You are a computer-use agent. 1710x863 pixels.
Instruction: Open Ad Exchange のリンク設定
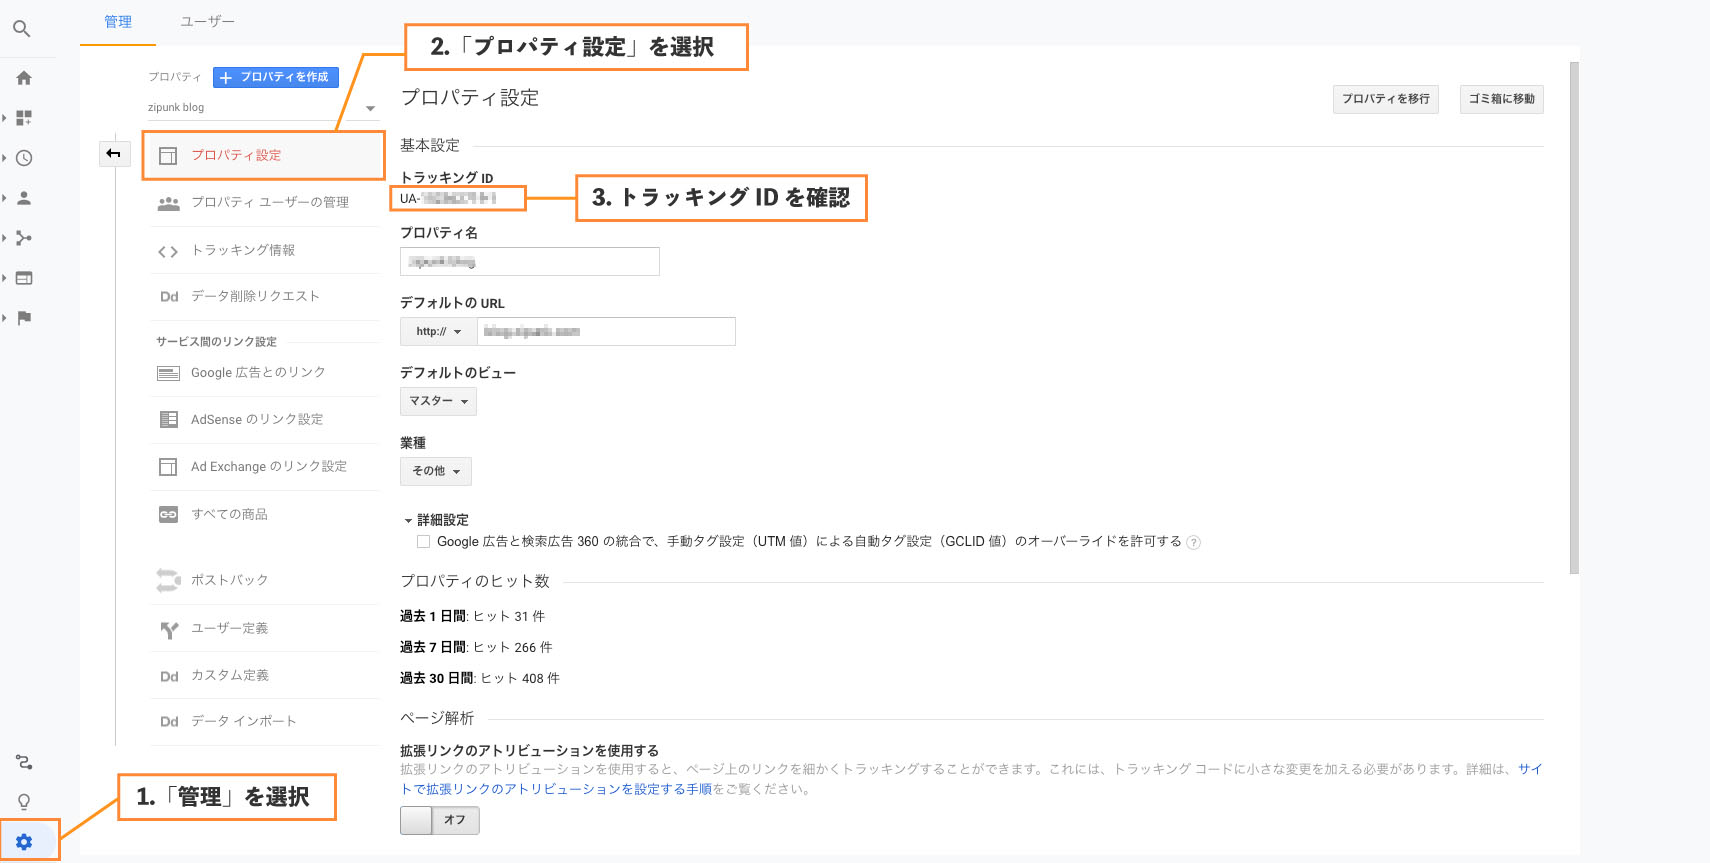[x=264, y=467]
